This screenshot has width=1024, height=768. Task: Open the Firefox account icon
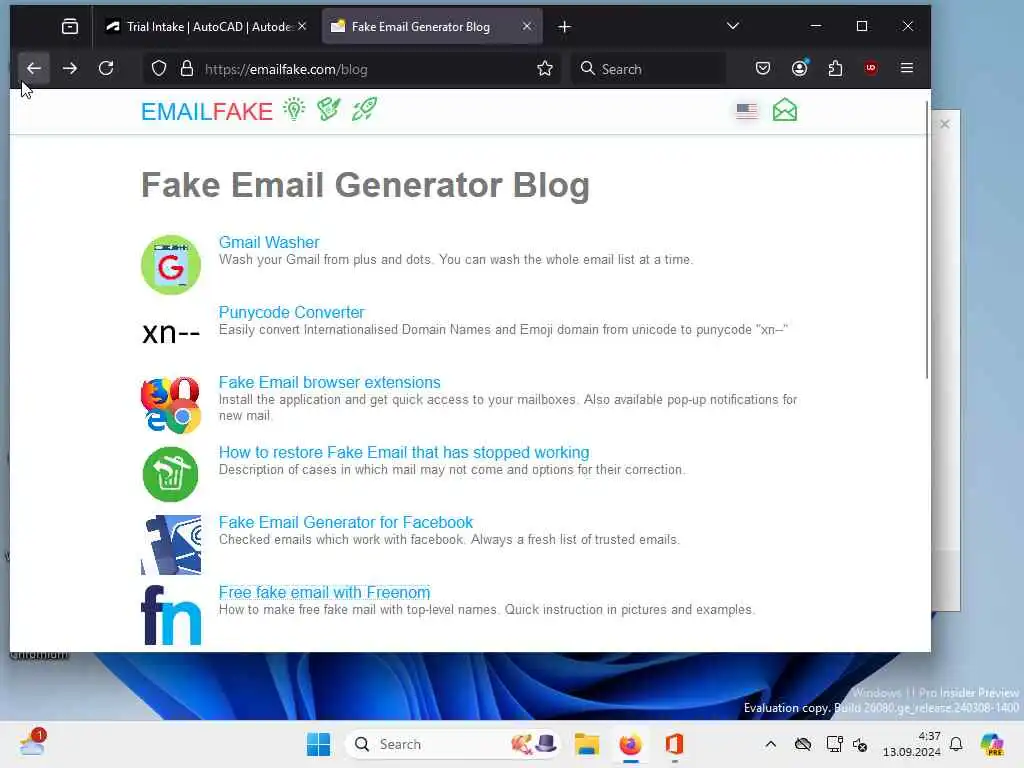pos(799,69)
